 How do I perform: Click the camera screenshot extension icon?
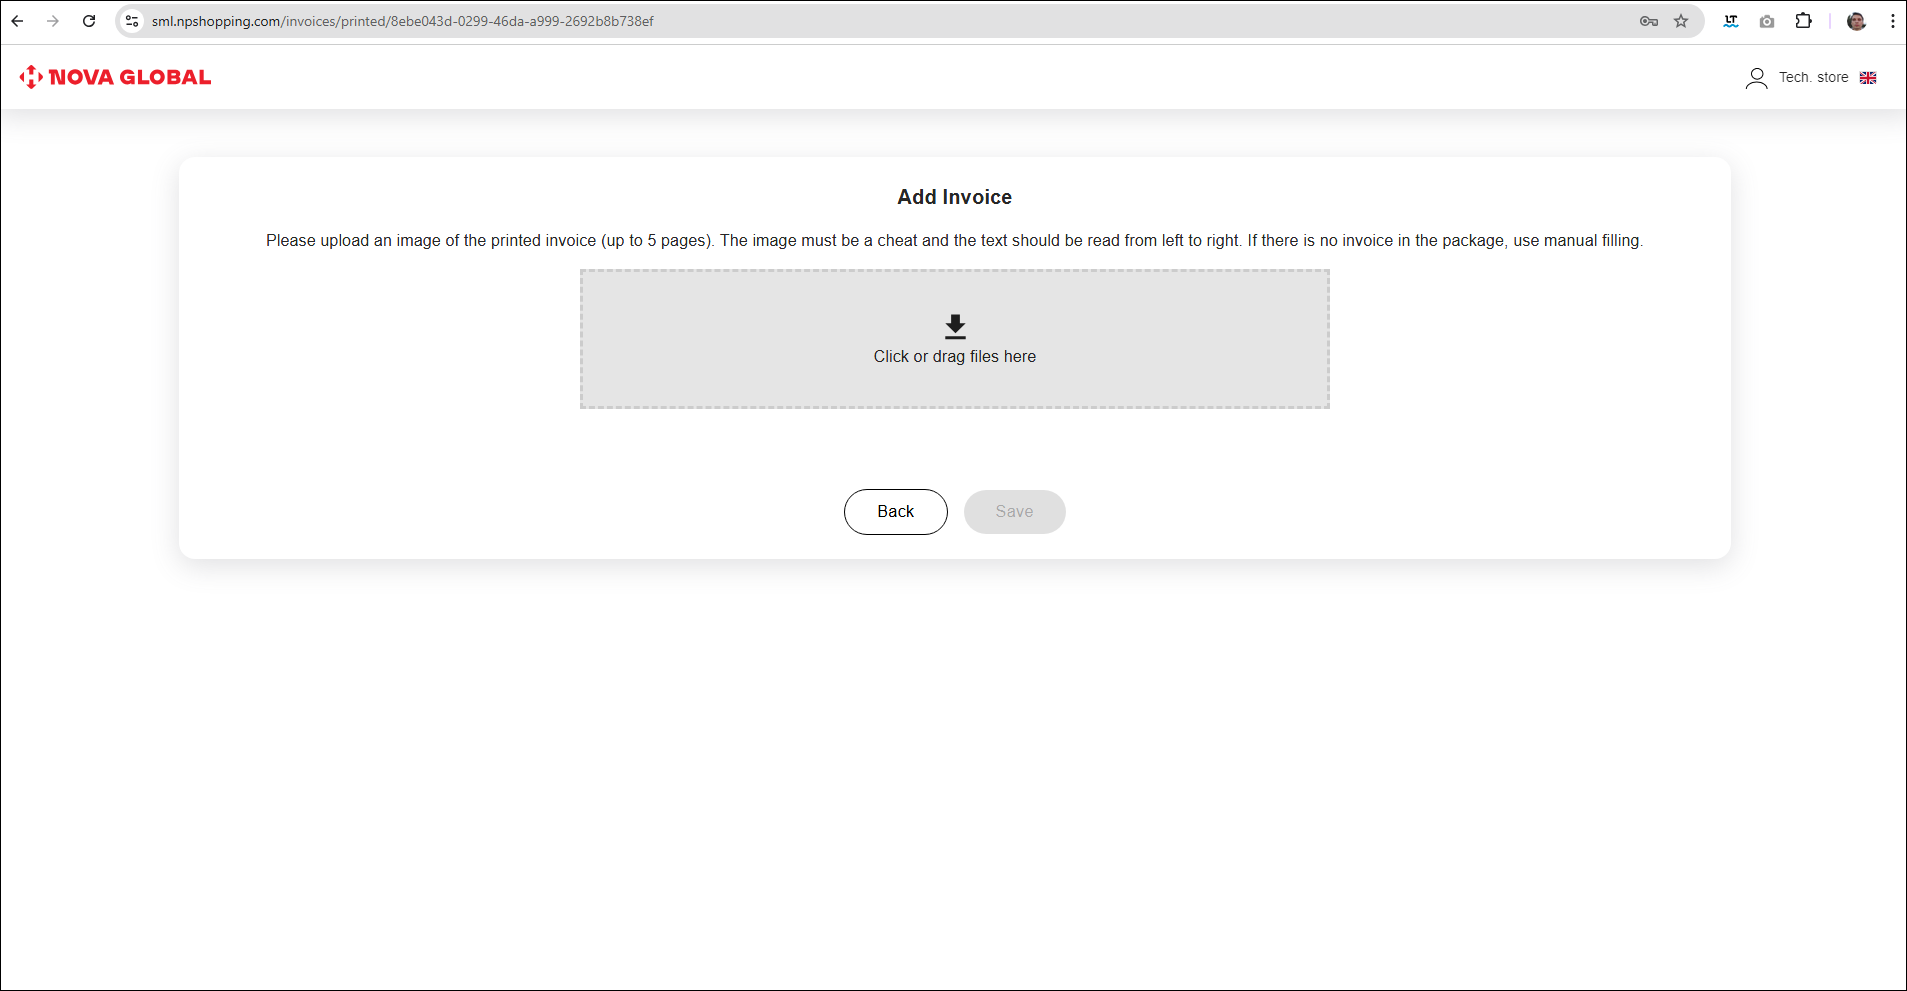(1767, 21)
